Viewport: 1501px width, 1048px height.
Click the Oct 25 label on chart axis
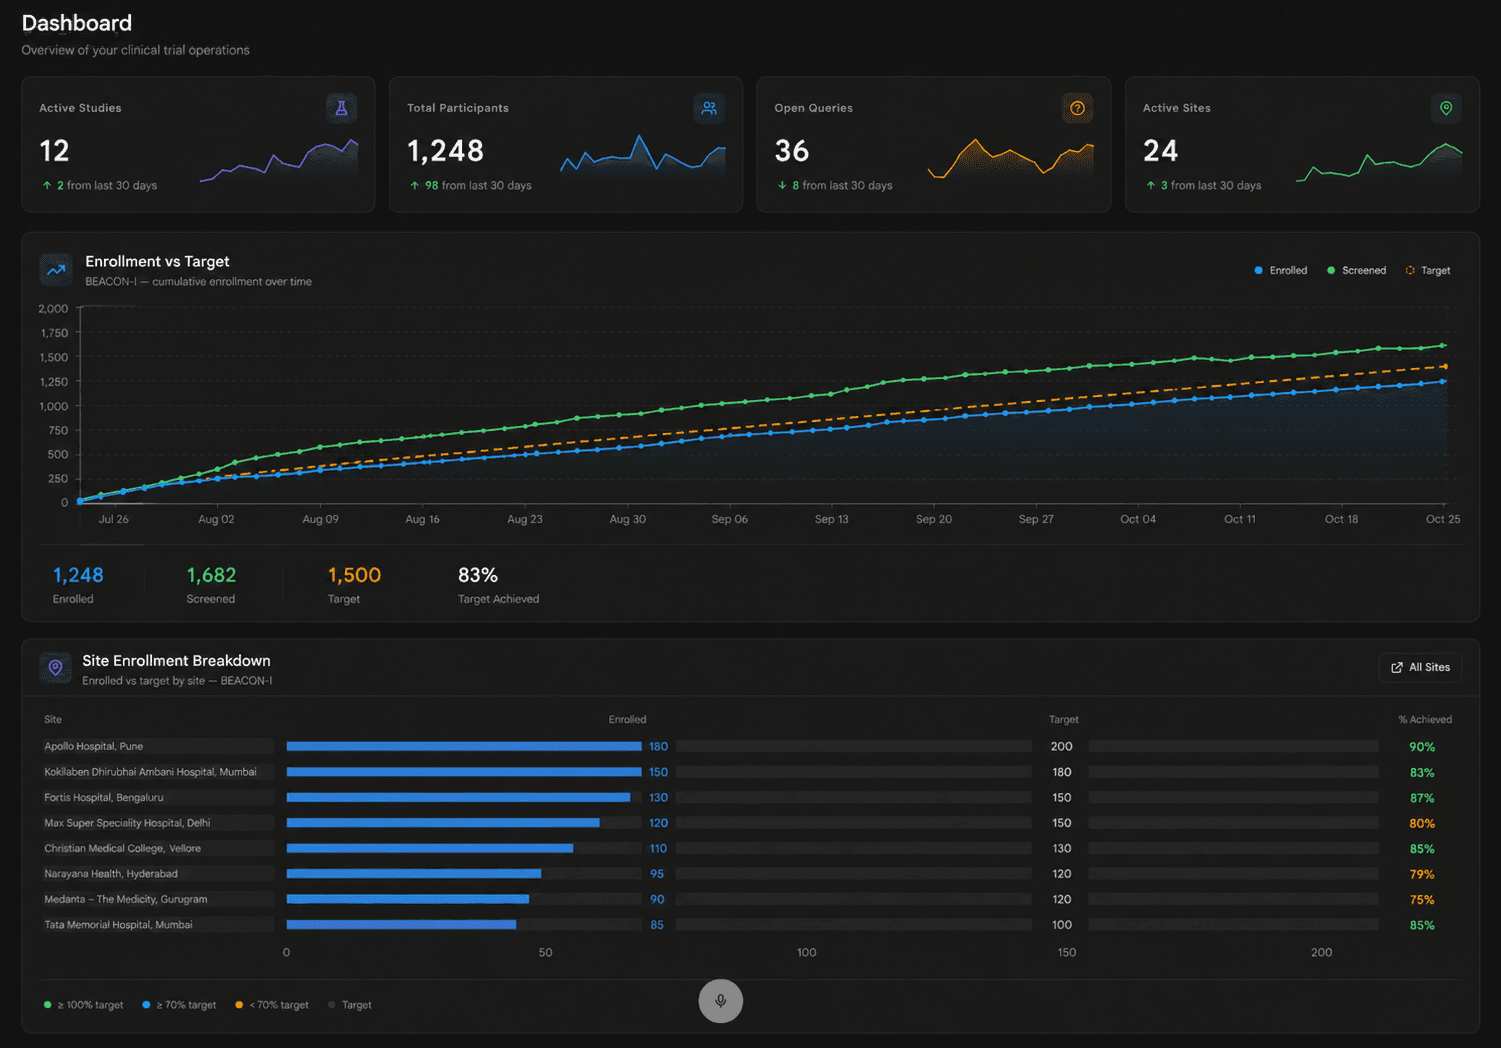point(1442,519)
